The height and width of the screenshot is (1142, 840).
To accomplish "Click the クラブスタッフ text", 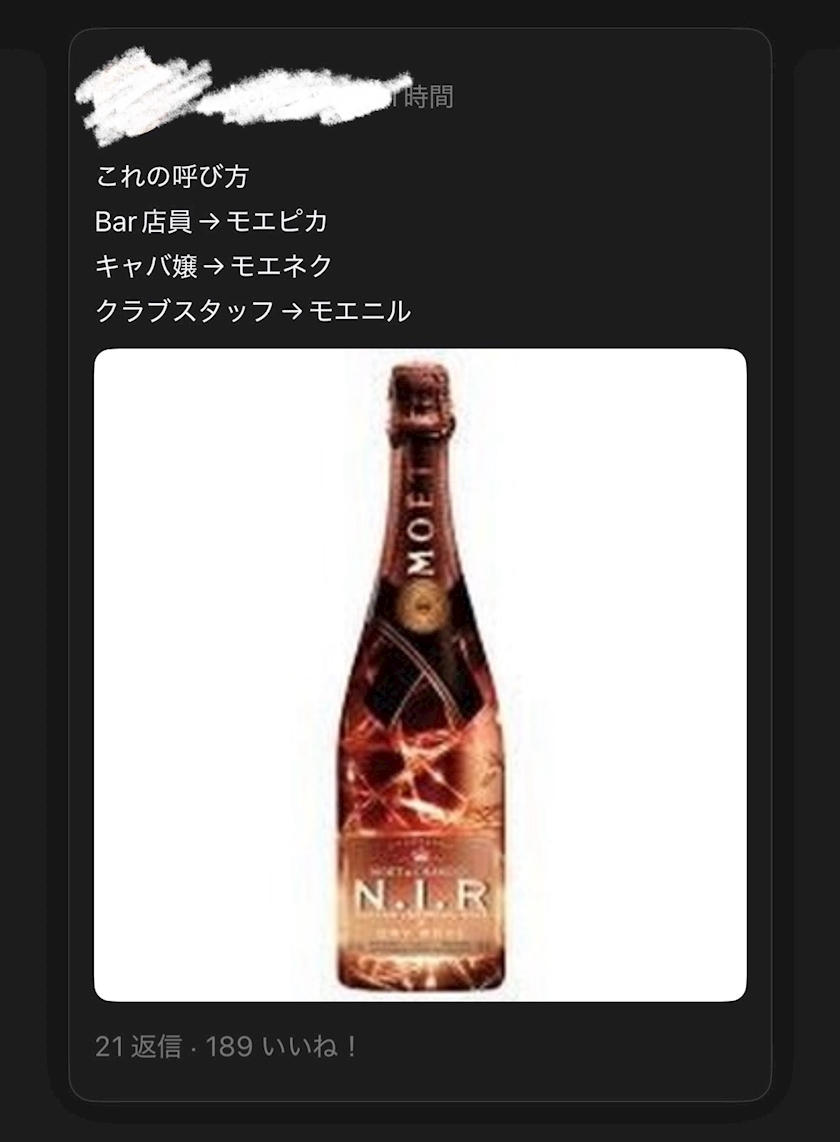I will (x=184, y=312).
